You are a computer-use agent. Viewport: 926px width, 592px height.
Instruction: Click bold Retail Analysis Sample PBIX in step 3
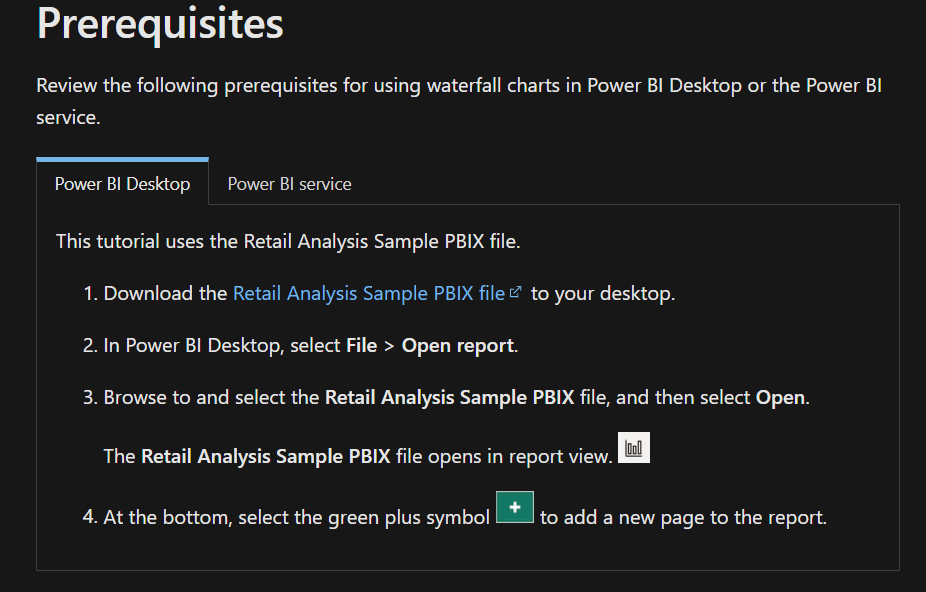449,397
